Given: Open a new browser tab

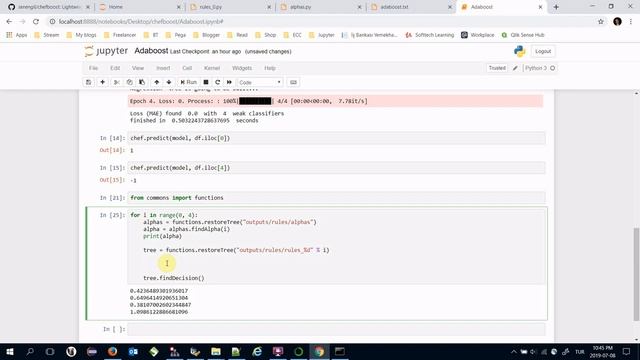Looking at the screenshot, I should [556, 7].
